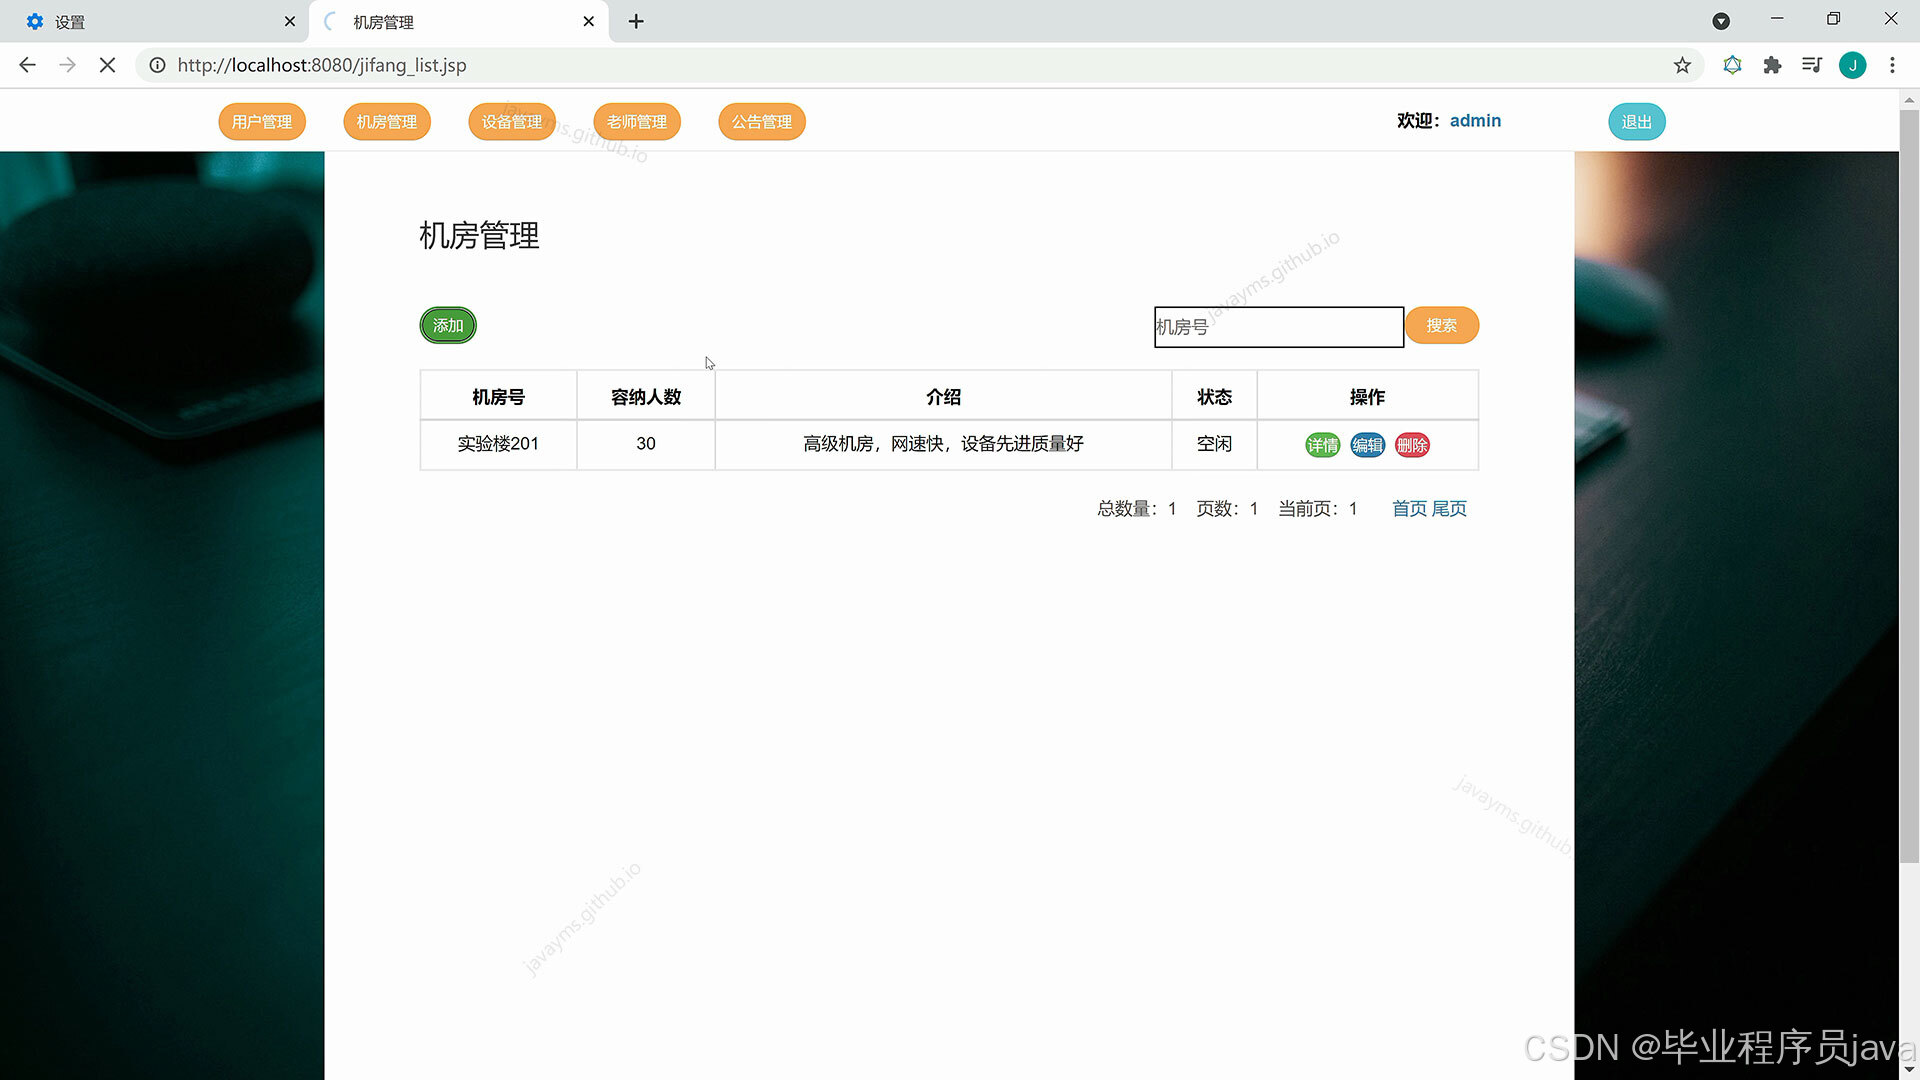Click the hexagon extension icon
This screenshot has height=1080, width=1920.
1732,65
